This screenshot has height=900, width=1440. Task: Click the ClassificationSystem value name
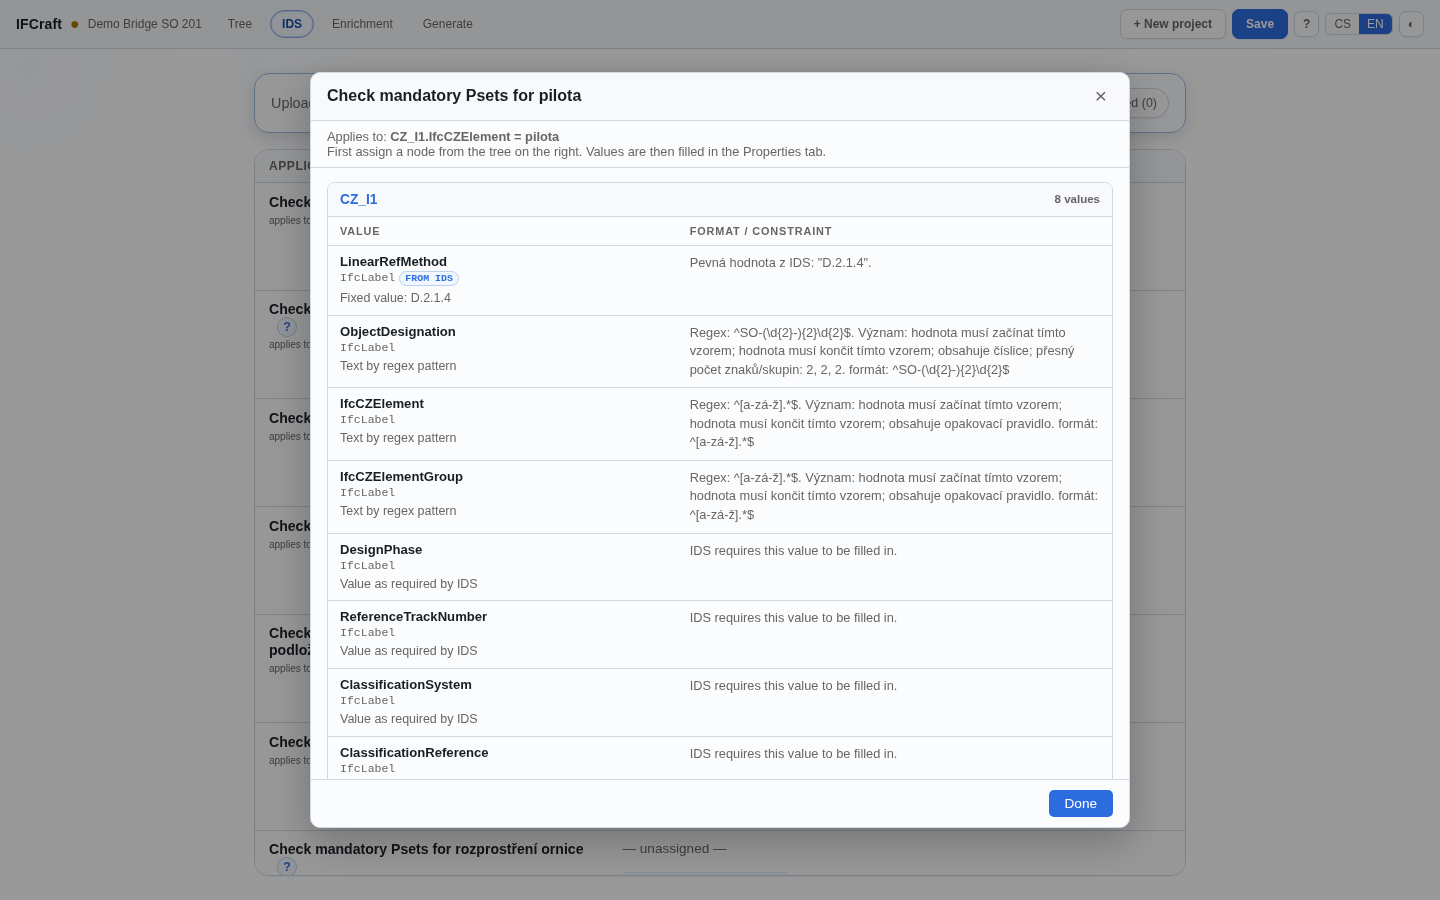point(406,685)
